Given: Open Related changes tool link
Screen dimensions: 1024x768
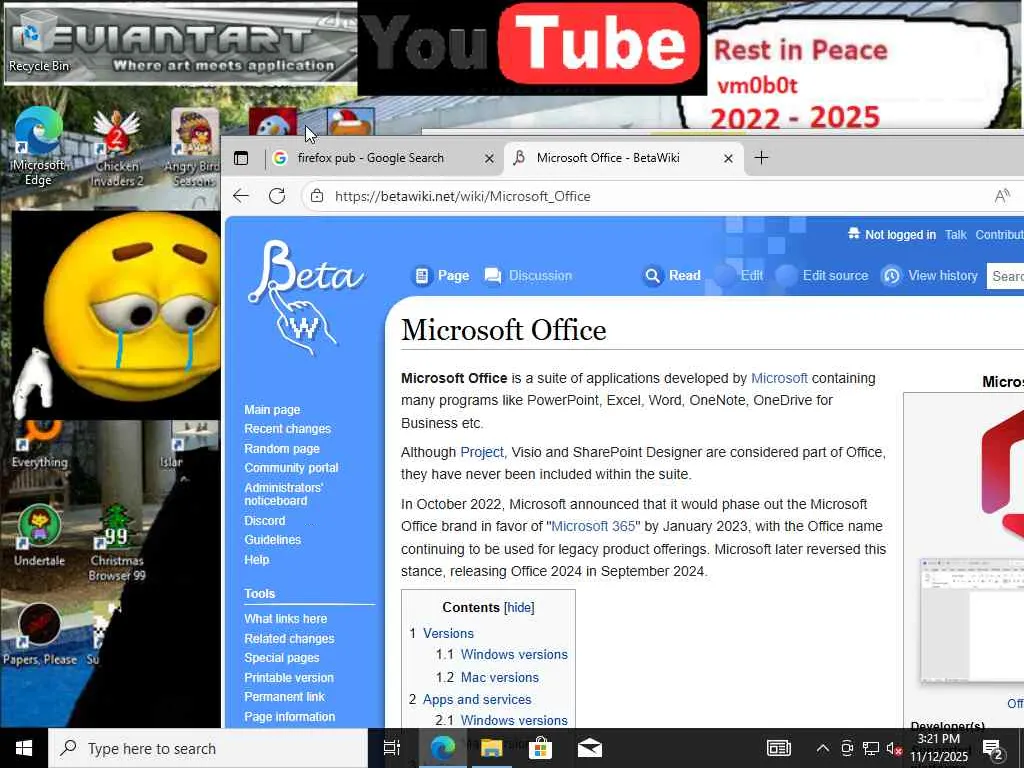Looking at the screenshot, I should tap(289, 639).
